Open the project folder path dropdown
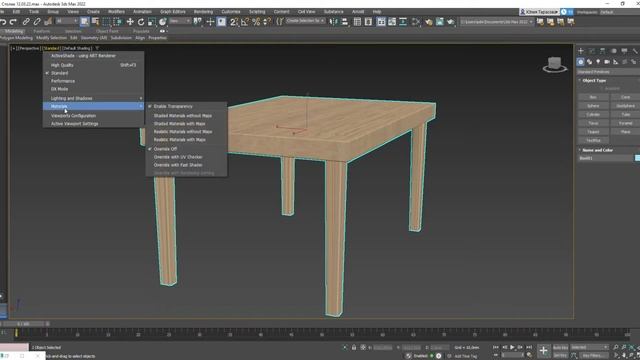This screenshot has width=640, height=360. [x=497, y=22]
